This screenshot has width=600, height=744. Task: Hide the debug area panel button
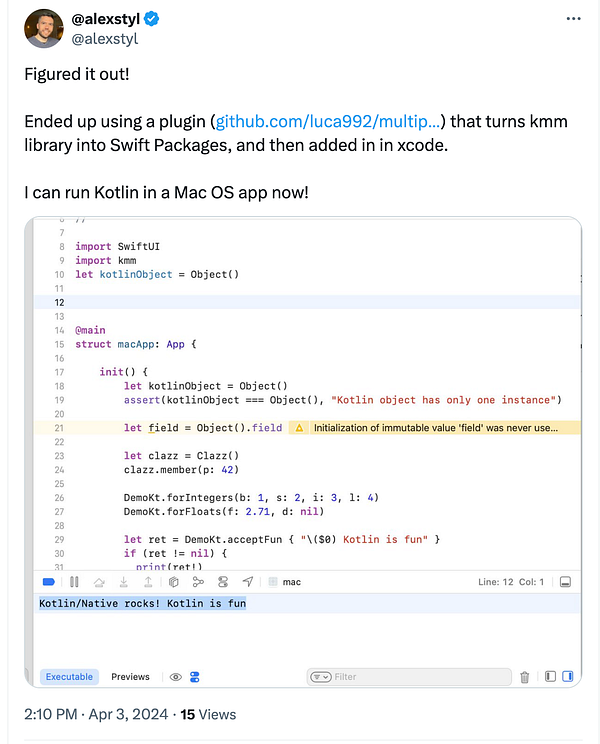point(565,582)
